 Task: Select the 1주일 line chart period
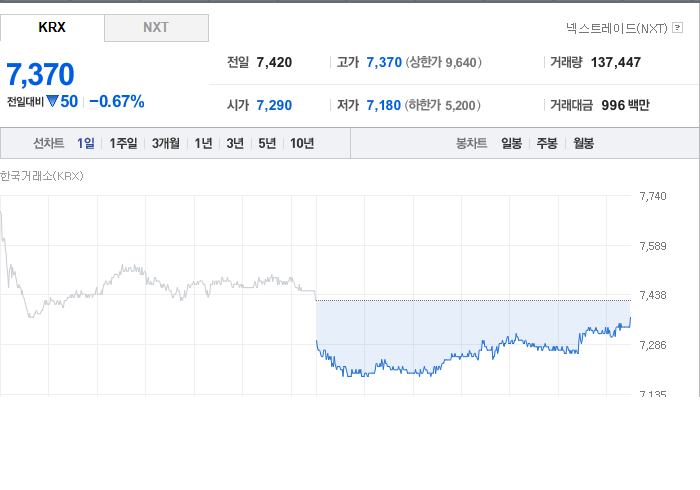tap(123, 143)
